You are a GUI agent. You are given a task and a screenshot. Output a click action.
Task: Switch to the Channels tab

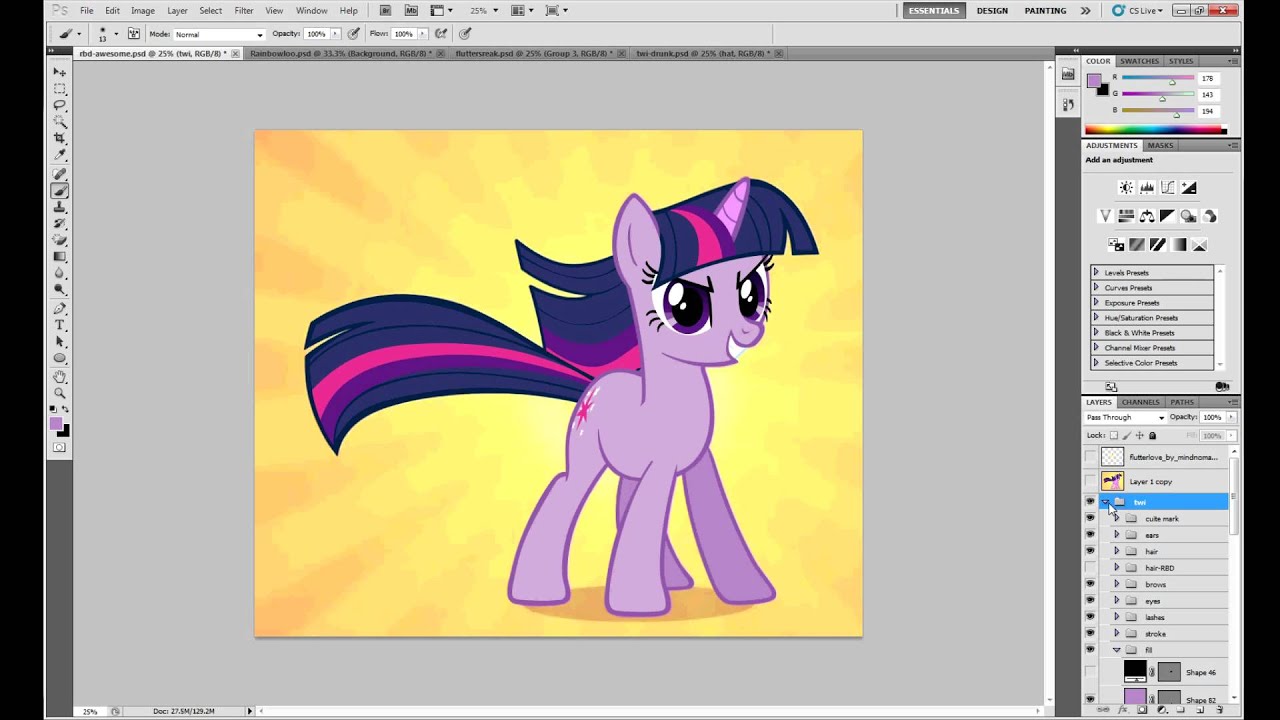pyautogui.click(x=1140, y=402)
